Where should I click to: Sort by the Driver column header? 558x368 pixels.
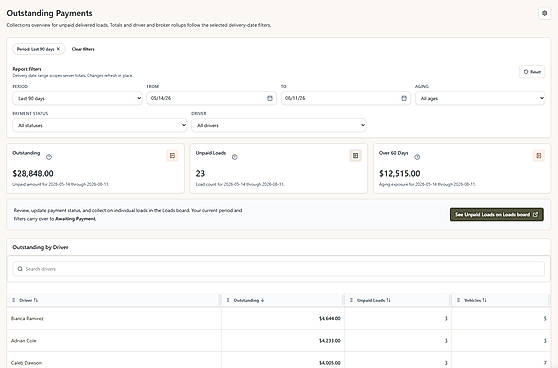point(28,300)
